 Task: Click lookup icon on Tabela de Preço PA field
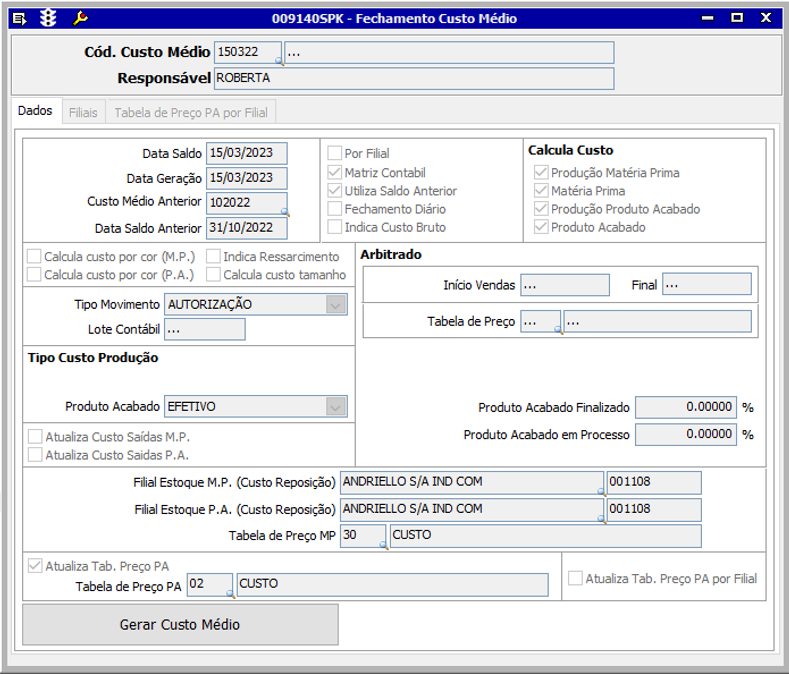point(230,593)
